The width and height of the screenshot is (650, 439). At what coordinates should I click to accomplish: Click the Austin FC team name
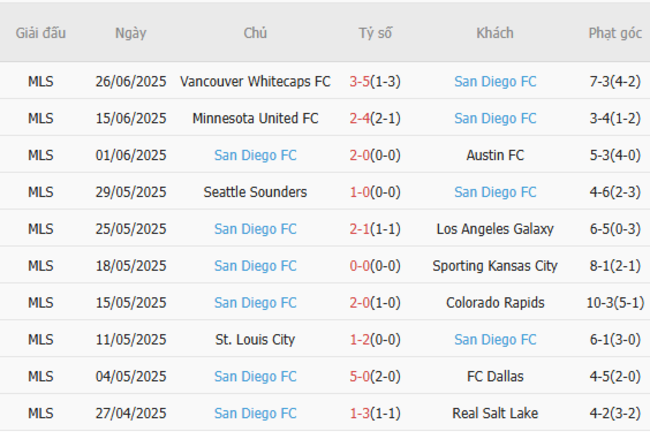coord(495,156)
